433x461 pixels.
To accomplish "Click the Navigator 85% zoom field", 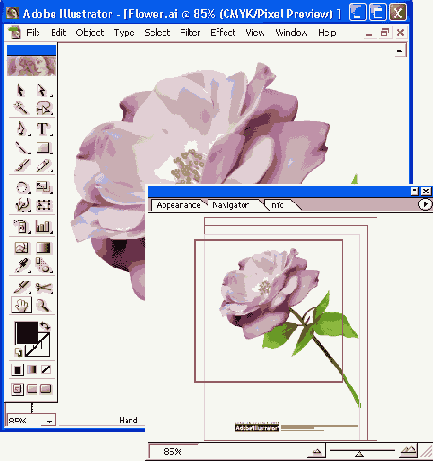I will tap(172, 452).
